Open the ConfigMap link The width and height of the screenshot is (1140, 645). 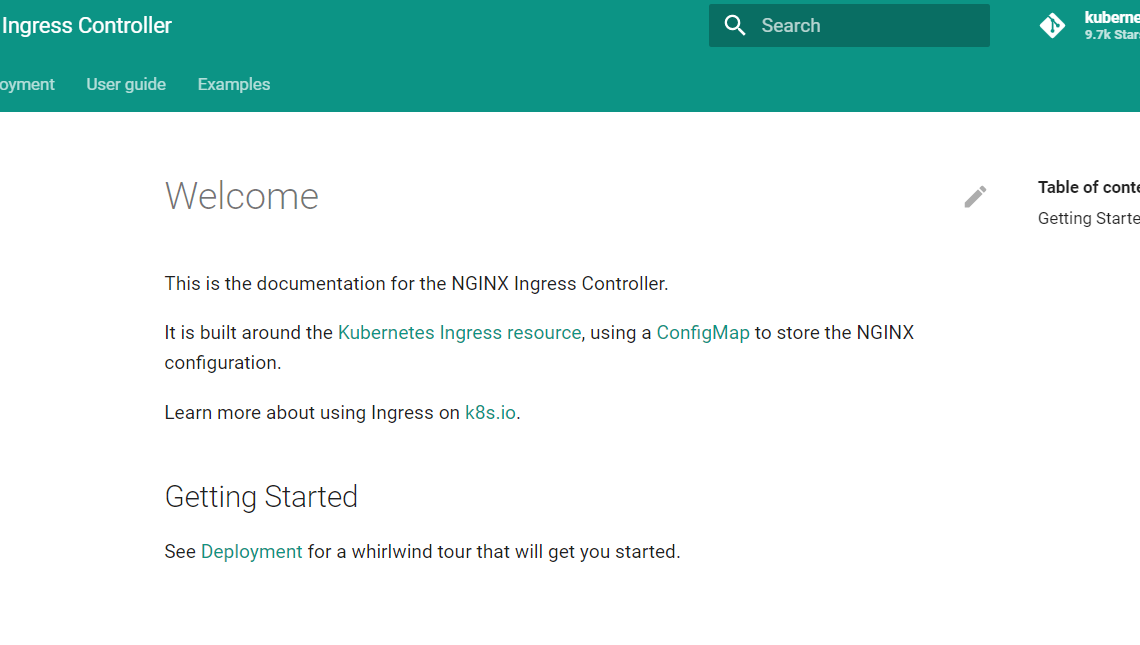tap(702, 332)
